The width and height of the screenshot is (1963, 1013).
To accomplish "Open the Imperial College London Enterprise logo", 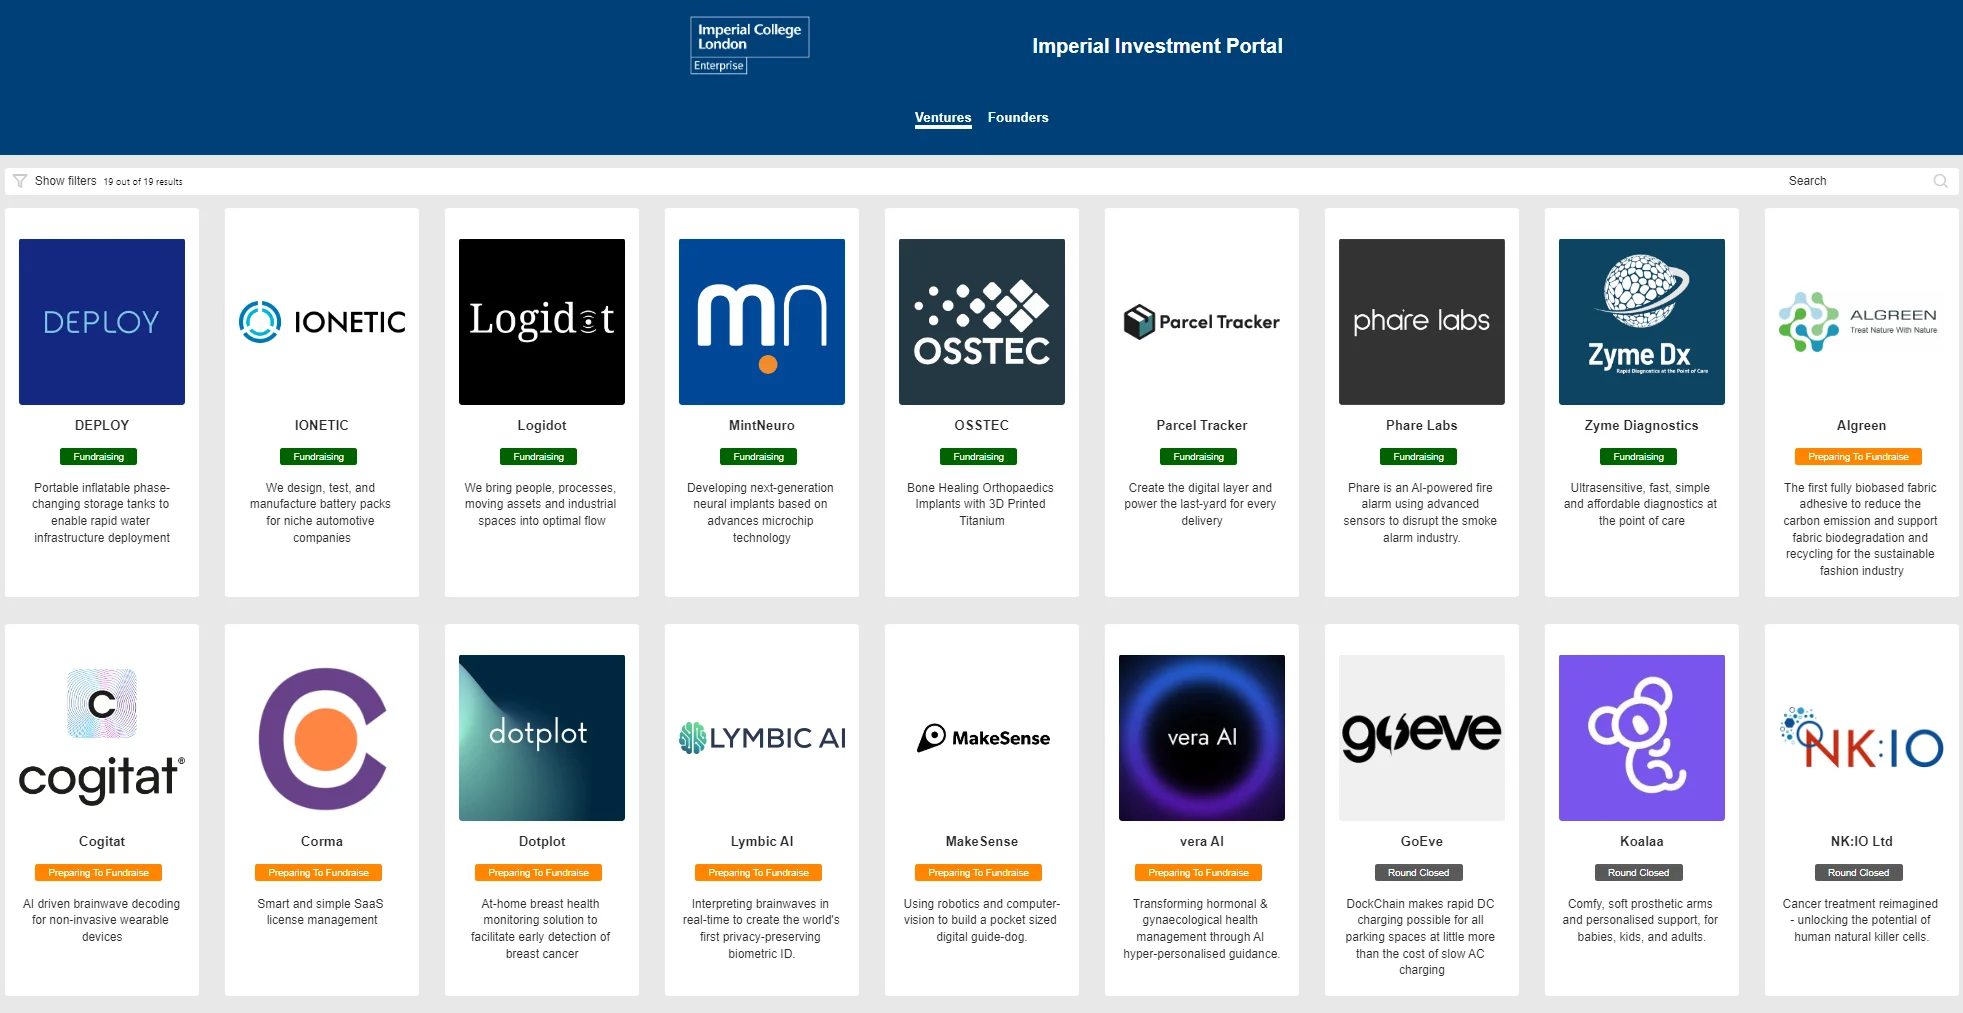I will (749, 45).
